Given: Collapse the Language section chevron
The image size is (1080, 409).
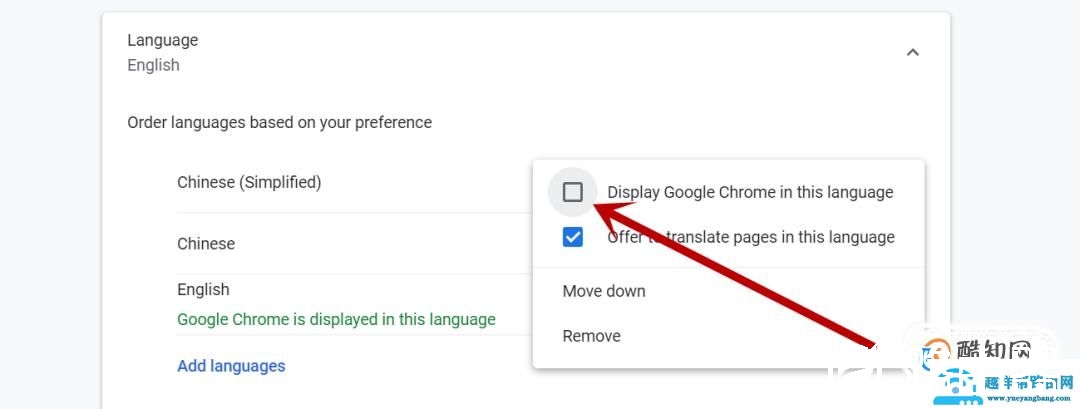Looking at the screenshot, I should [912, 52].
